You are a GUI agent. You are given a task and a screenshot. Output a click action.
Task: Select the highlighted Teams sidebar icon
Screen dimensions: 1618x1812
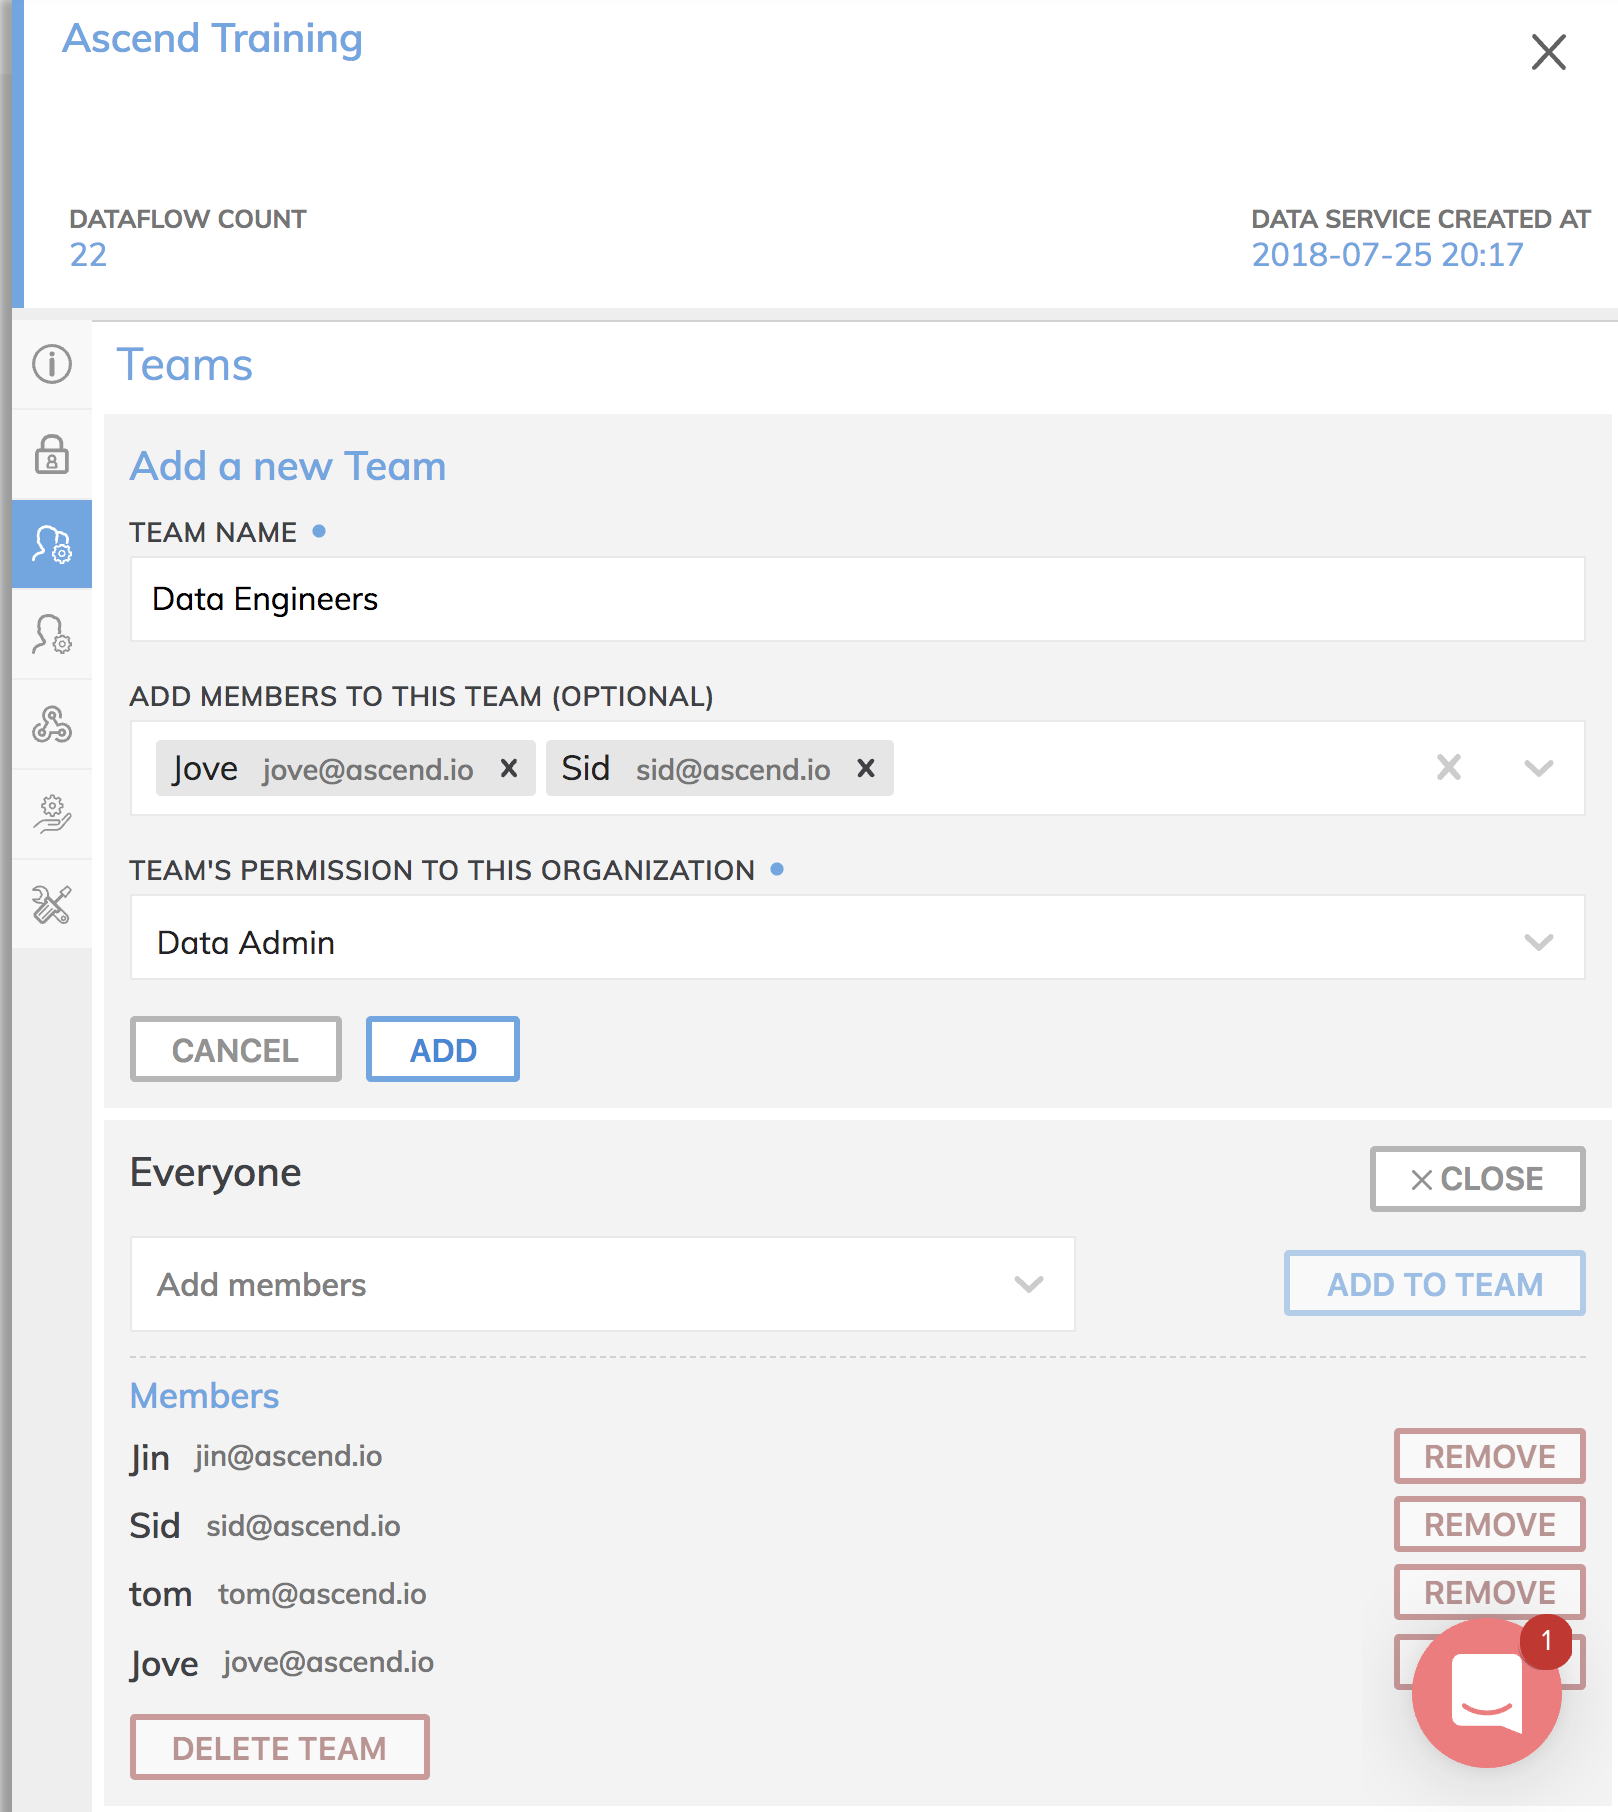coord(52,544)
